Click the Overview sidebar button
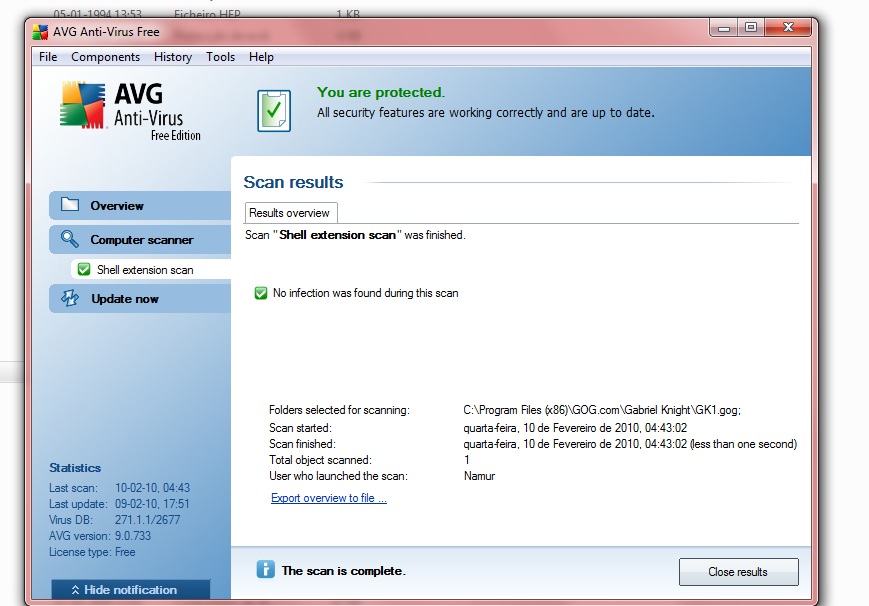The height and width of the screenshot is (606, 869). point(140,206)
